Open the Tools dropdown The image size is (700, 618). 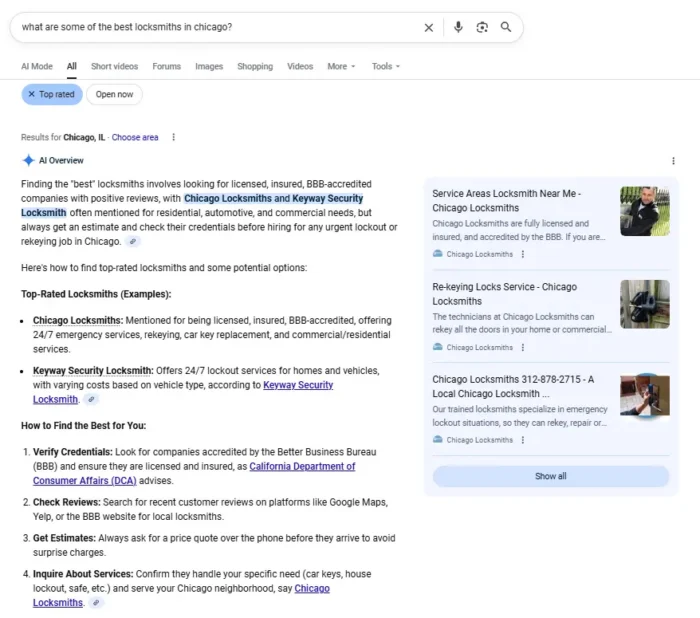(x=385, y=66)
